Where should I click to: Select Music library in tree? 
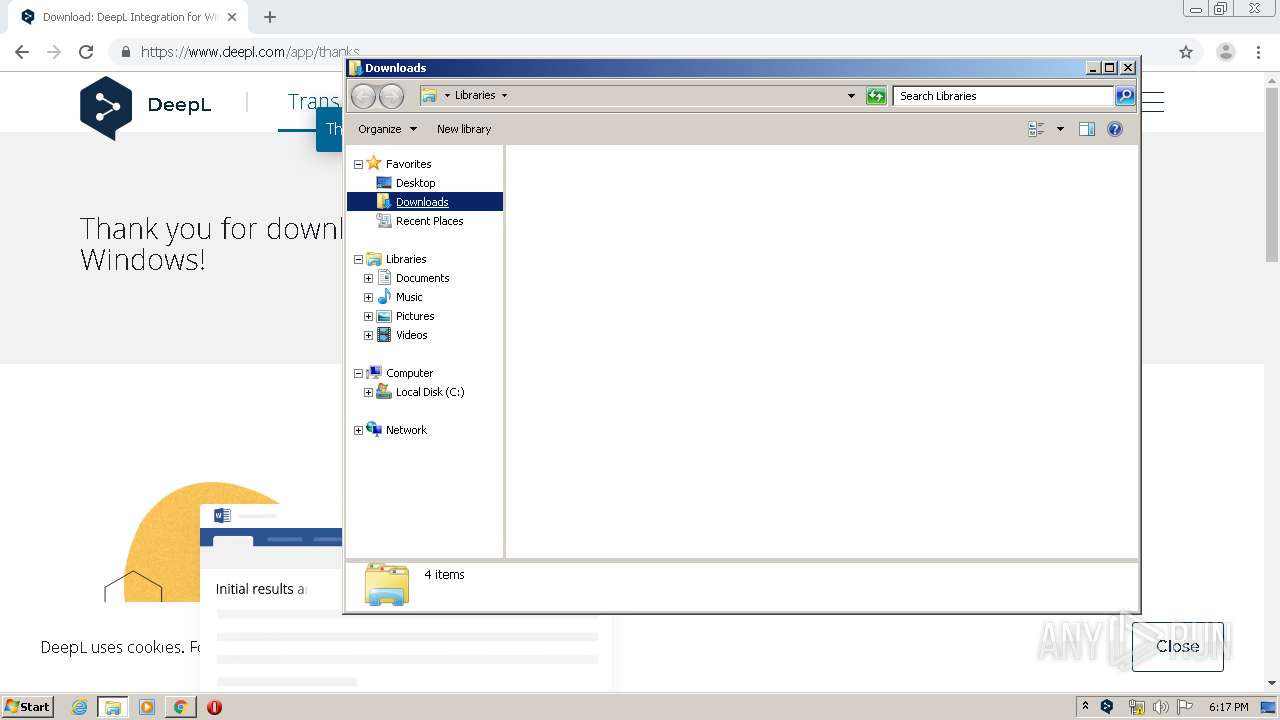pos(409,297)
